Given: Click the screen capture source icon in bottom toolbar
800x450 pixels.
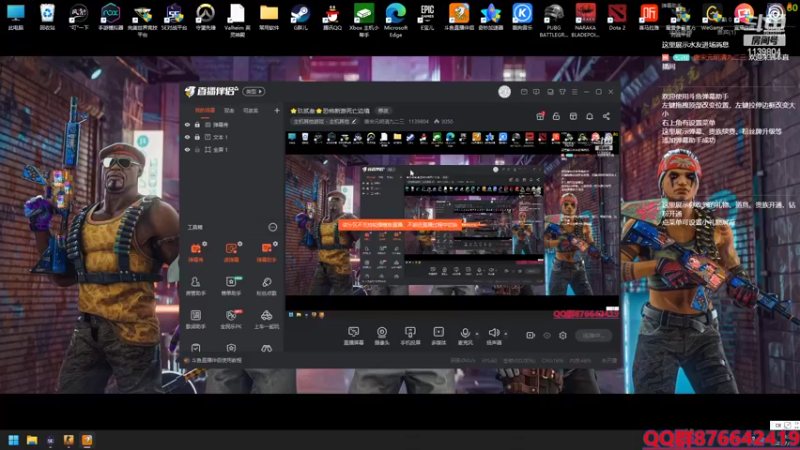Looking at the screenshot, I should [x=354, y=336].
